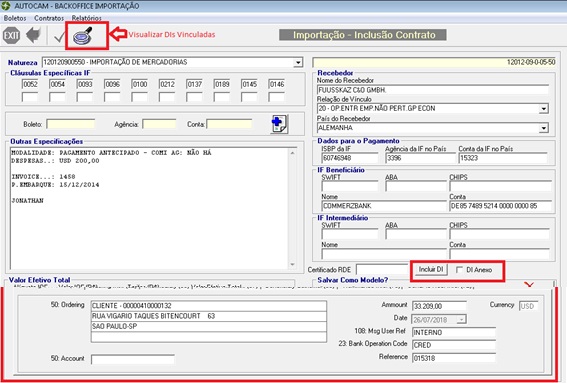567x383 pixels.
Task: Expand the Natureza dropdown
Action: (298, 63)
